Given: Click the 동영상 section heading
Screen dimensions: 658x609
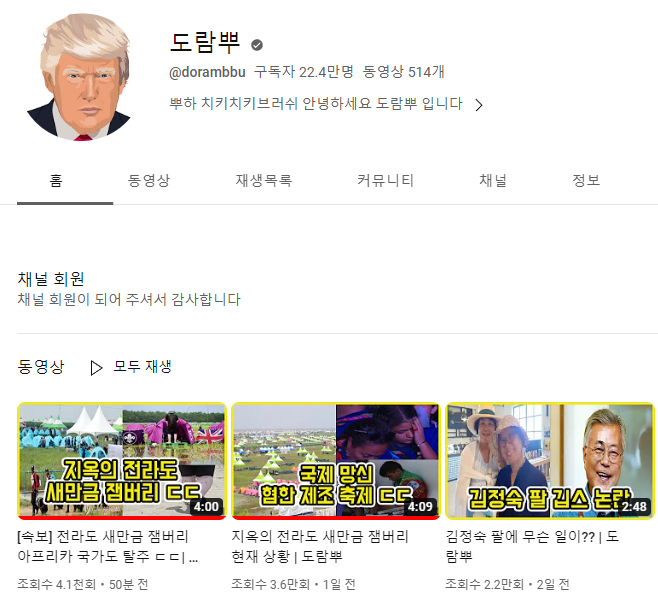Looking at the screenshot, I should pyautogui.click(x=41, y=366).
